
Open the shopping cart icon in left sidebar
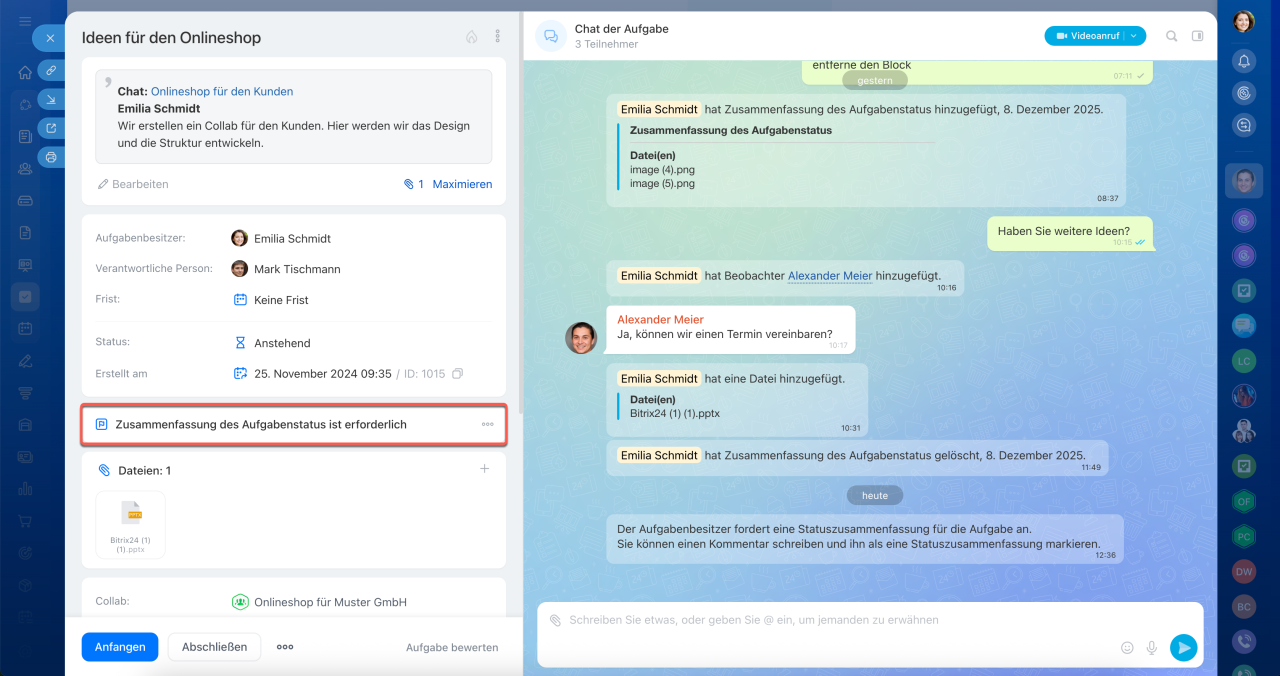[25, 521]
